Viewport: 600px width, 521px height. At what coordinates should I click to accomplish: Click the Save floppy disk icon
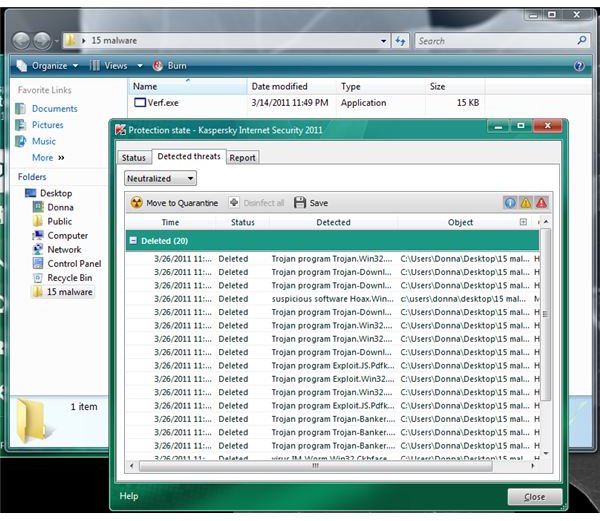pyautogui.click(x=300, y=202)
